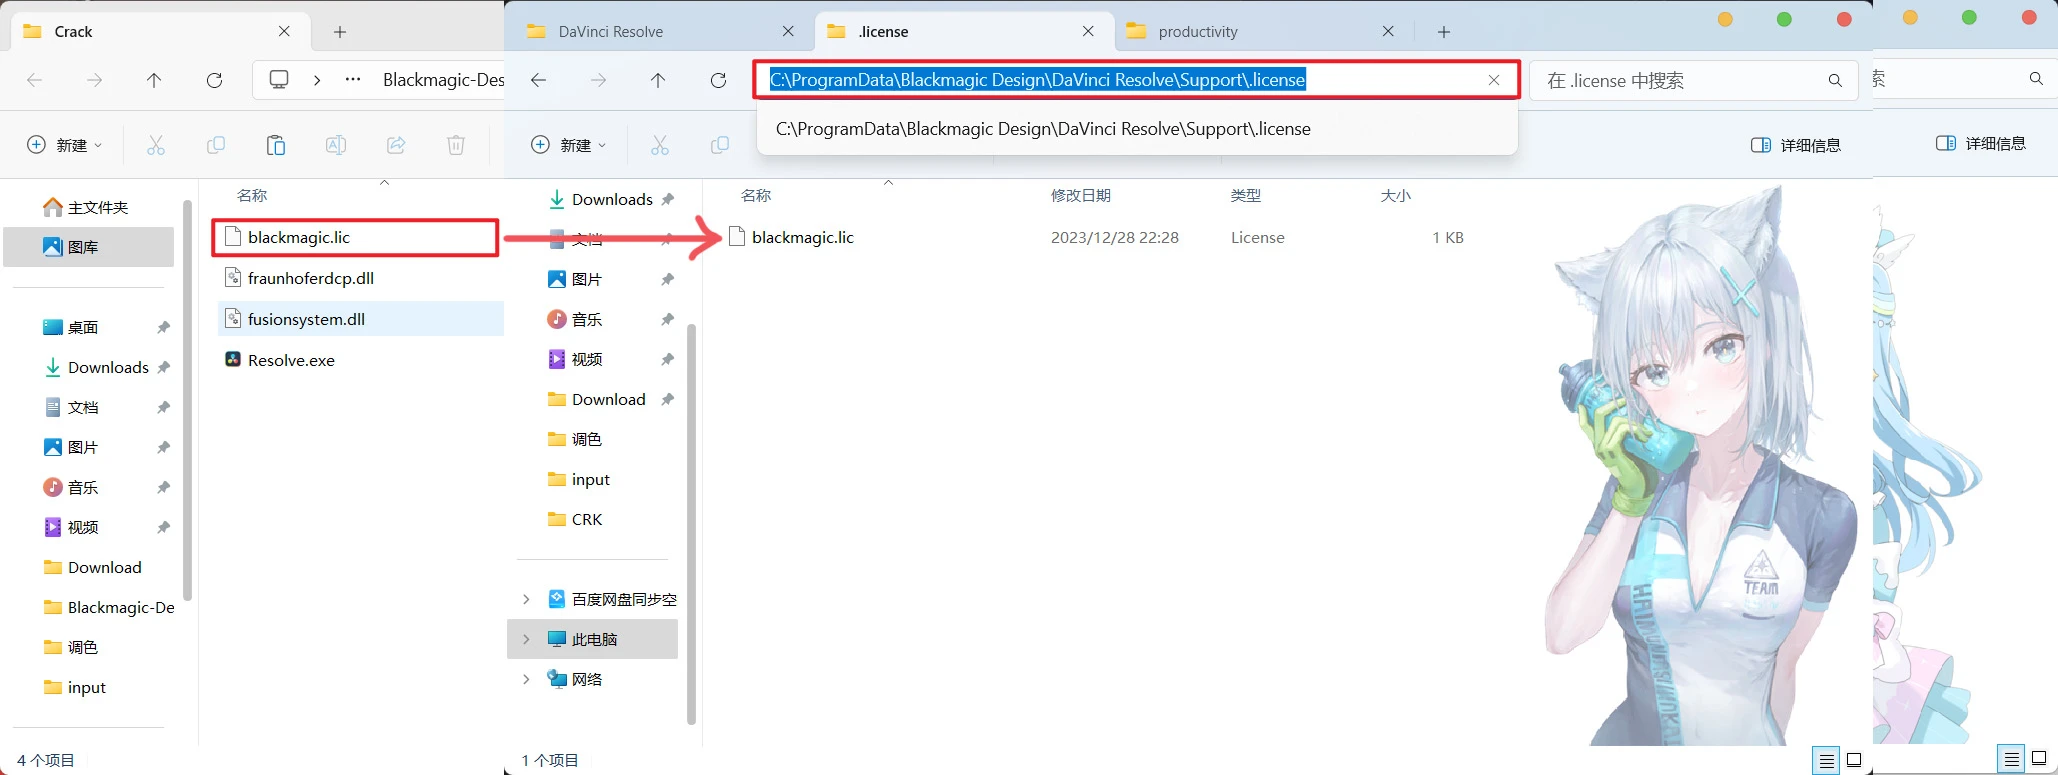This screenshot has width=2058, height=775.
Task: Add a new tab in .license window
Action: point(1444,32)
